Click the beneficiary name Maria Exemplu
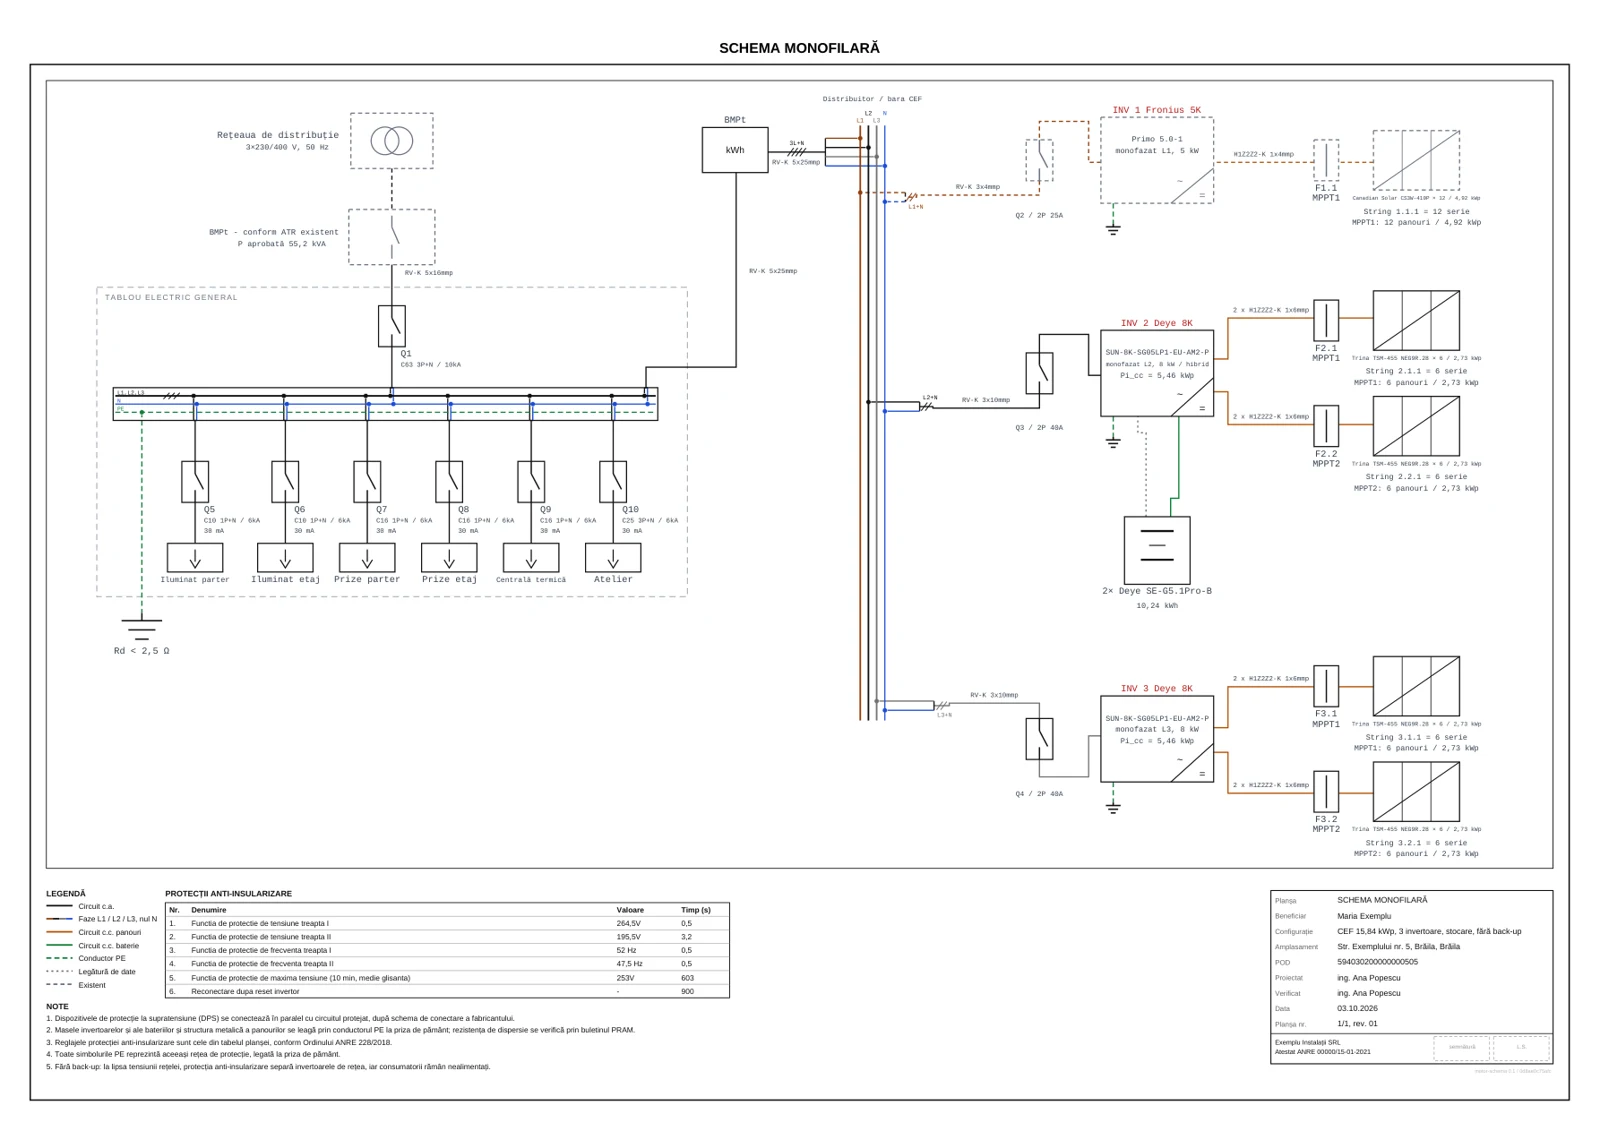 click(x=1364, y=916)
